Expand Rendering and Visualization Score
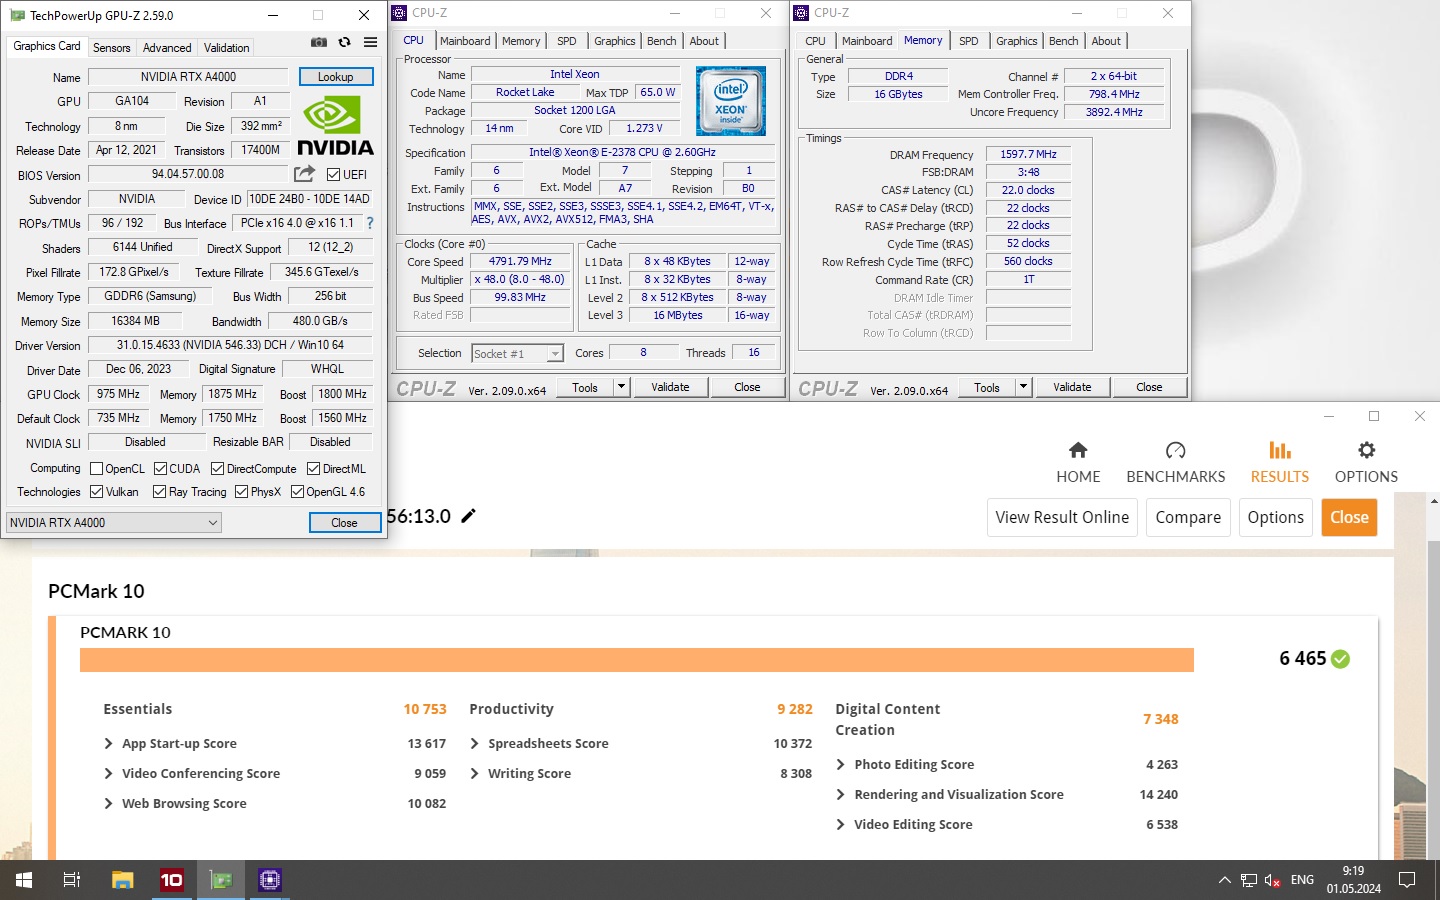This screenshot has width=1440, height=900. 840,794
